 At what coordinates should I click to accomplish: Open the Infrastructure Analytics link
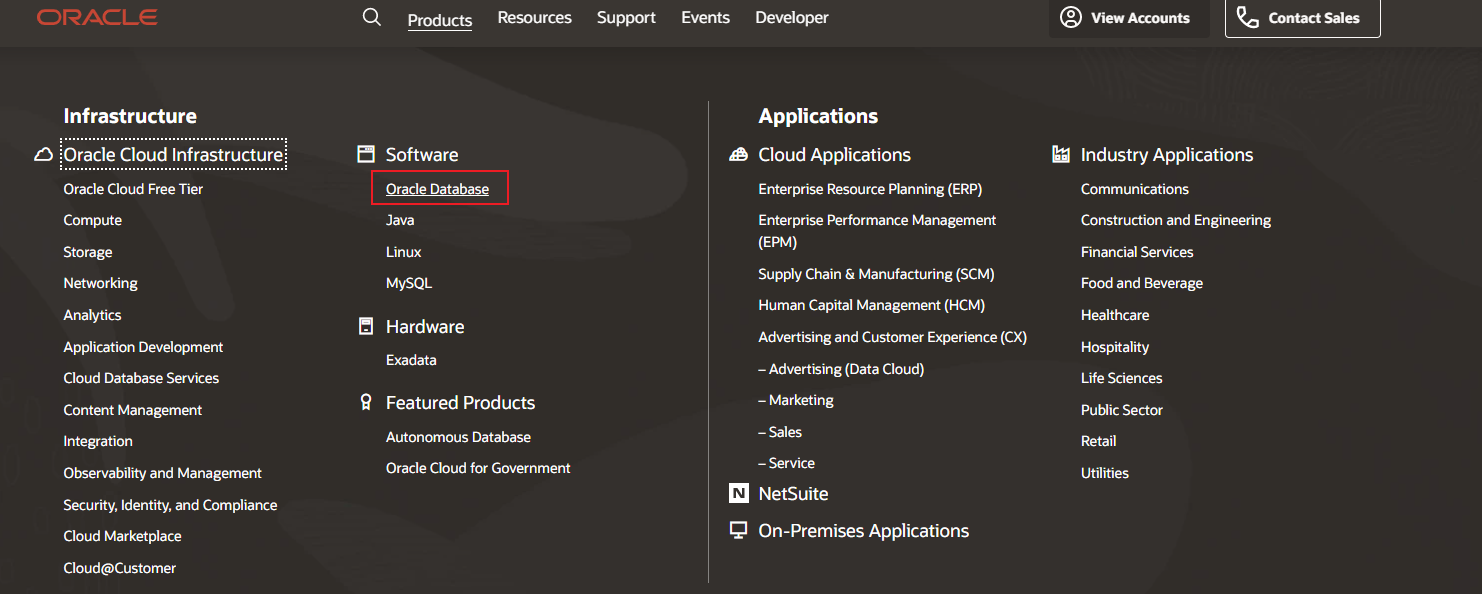tap(93, 315)
